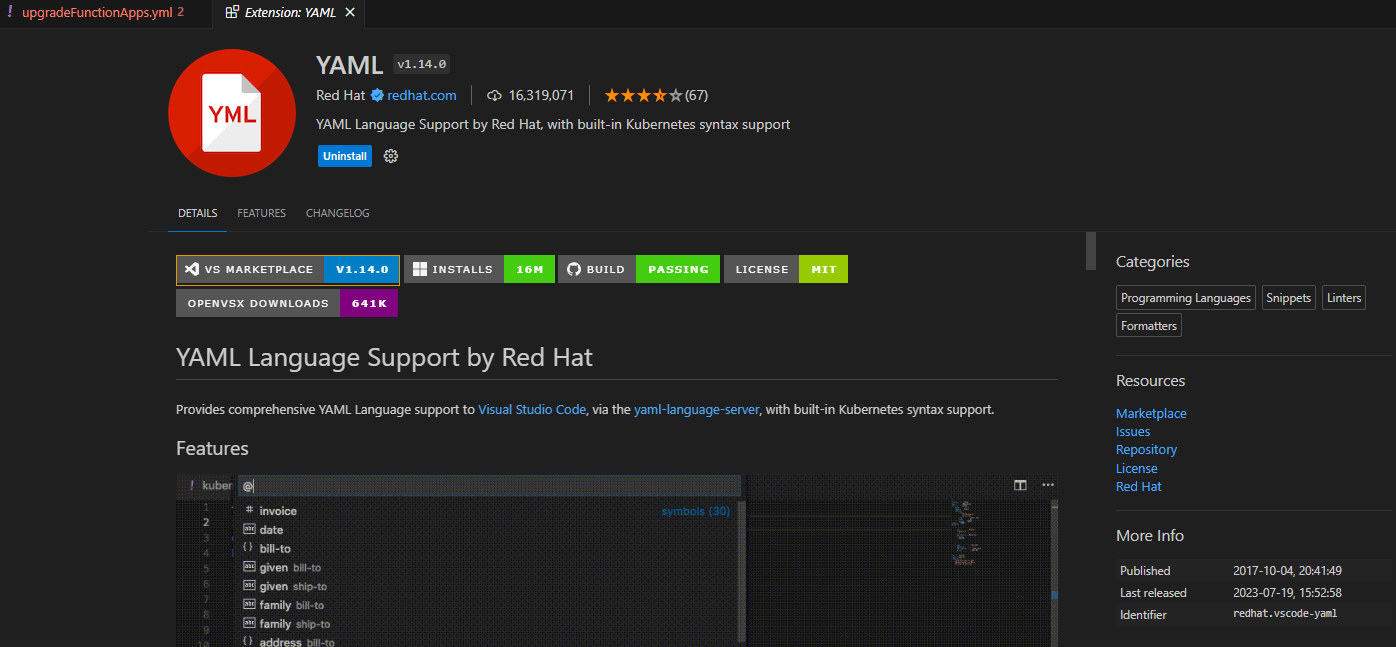Image resolution: width=1396 pixels, height=647 pixels.
Task: Click the Installs 16M badge
Action: [479, 270]
